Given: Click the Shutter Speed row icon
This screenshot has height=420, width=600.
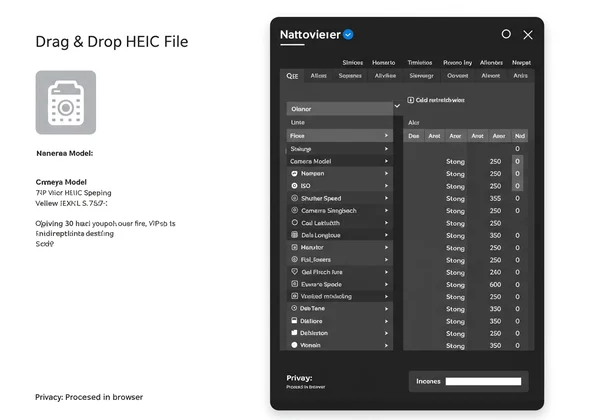Looking at the screenshot, I should pos(294,198).
